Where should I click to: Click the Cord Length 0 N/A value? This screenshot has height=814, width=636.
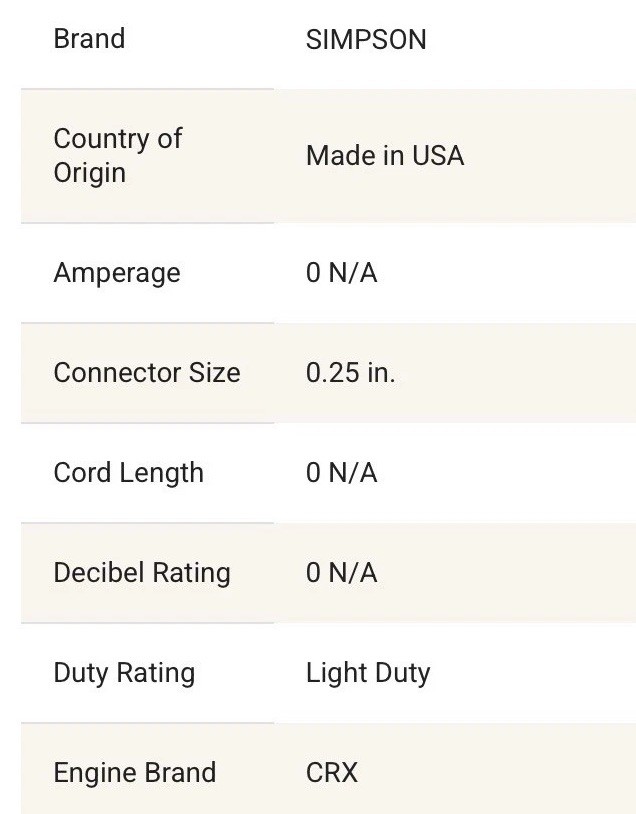click(342, 472)
